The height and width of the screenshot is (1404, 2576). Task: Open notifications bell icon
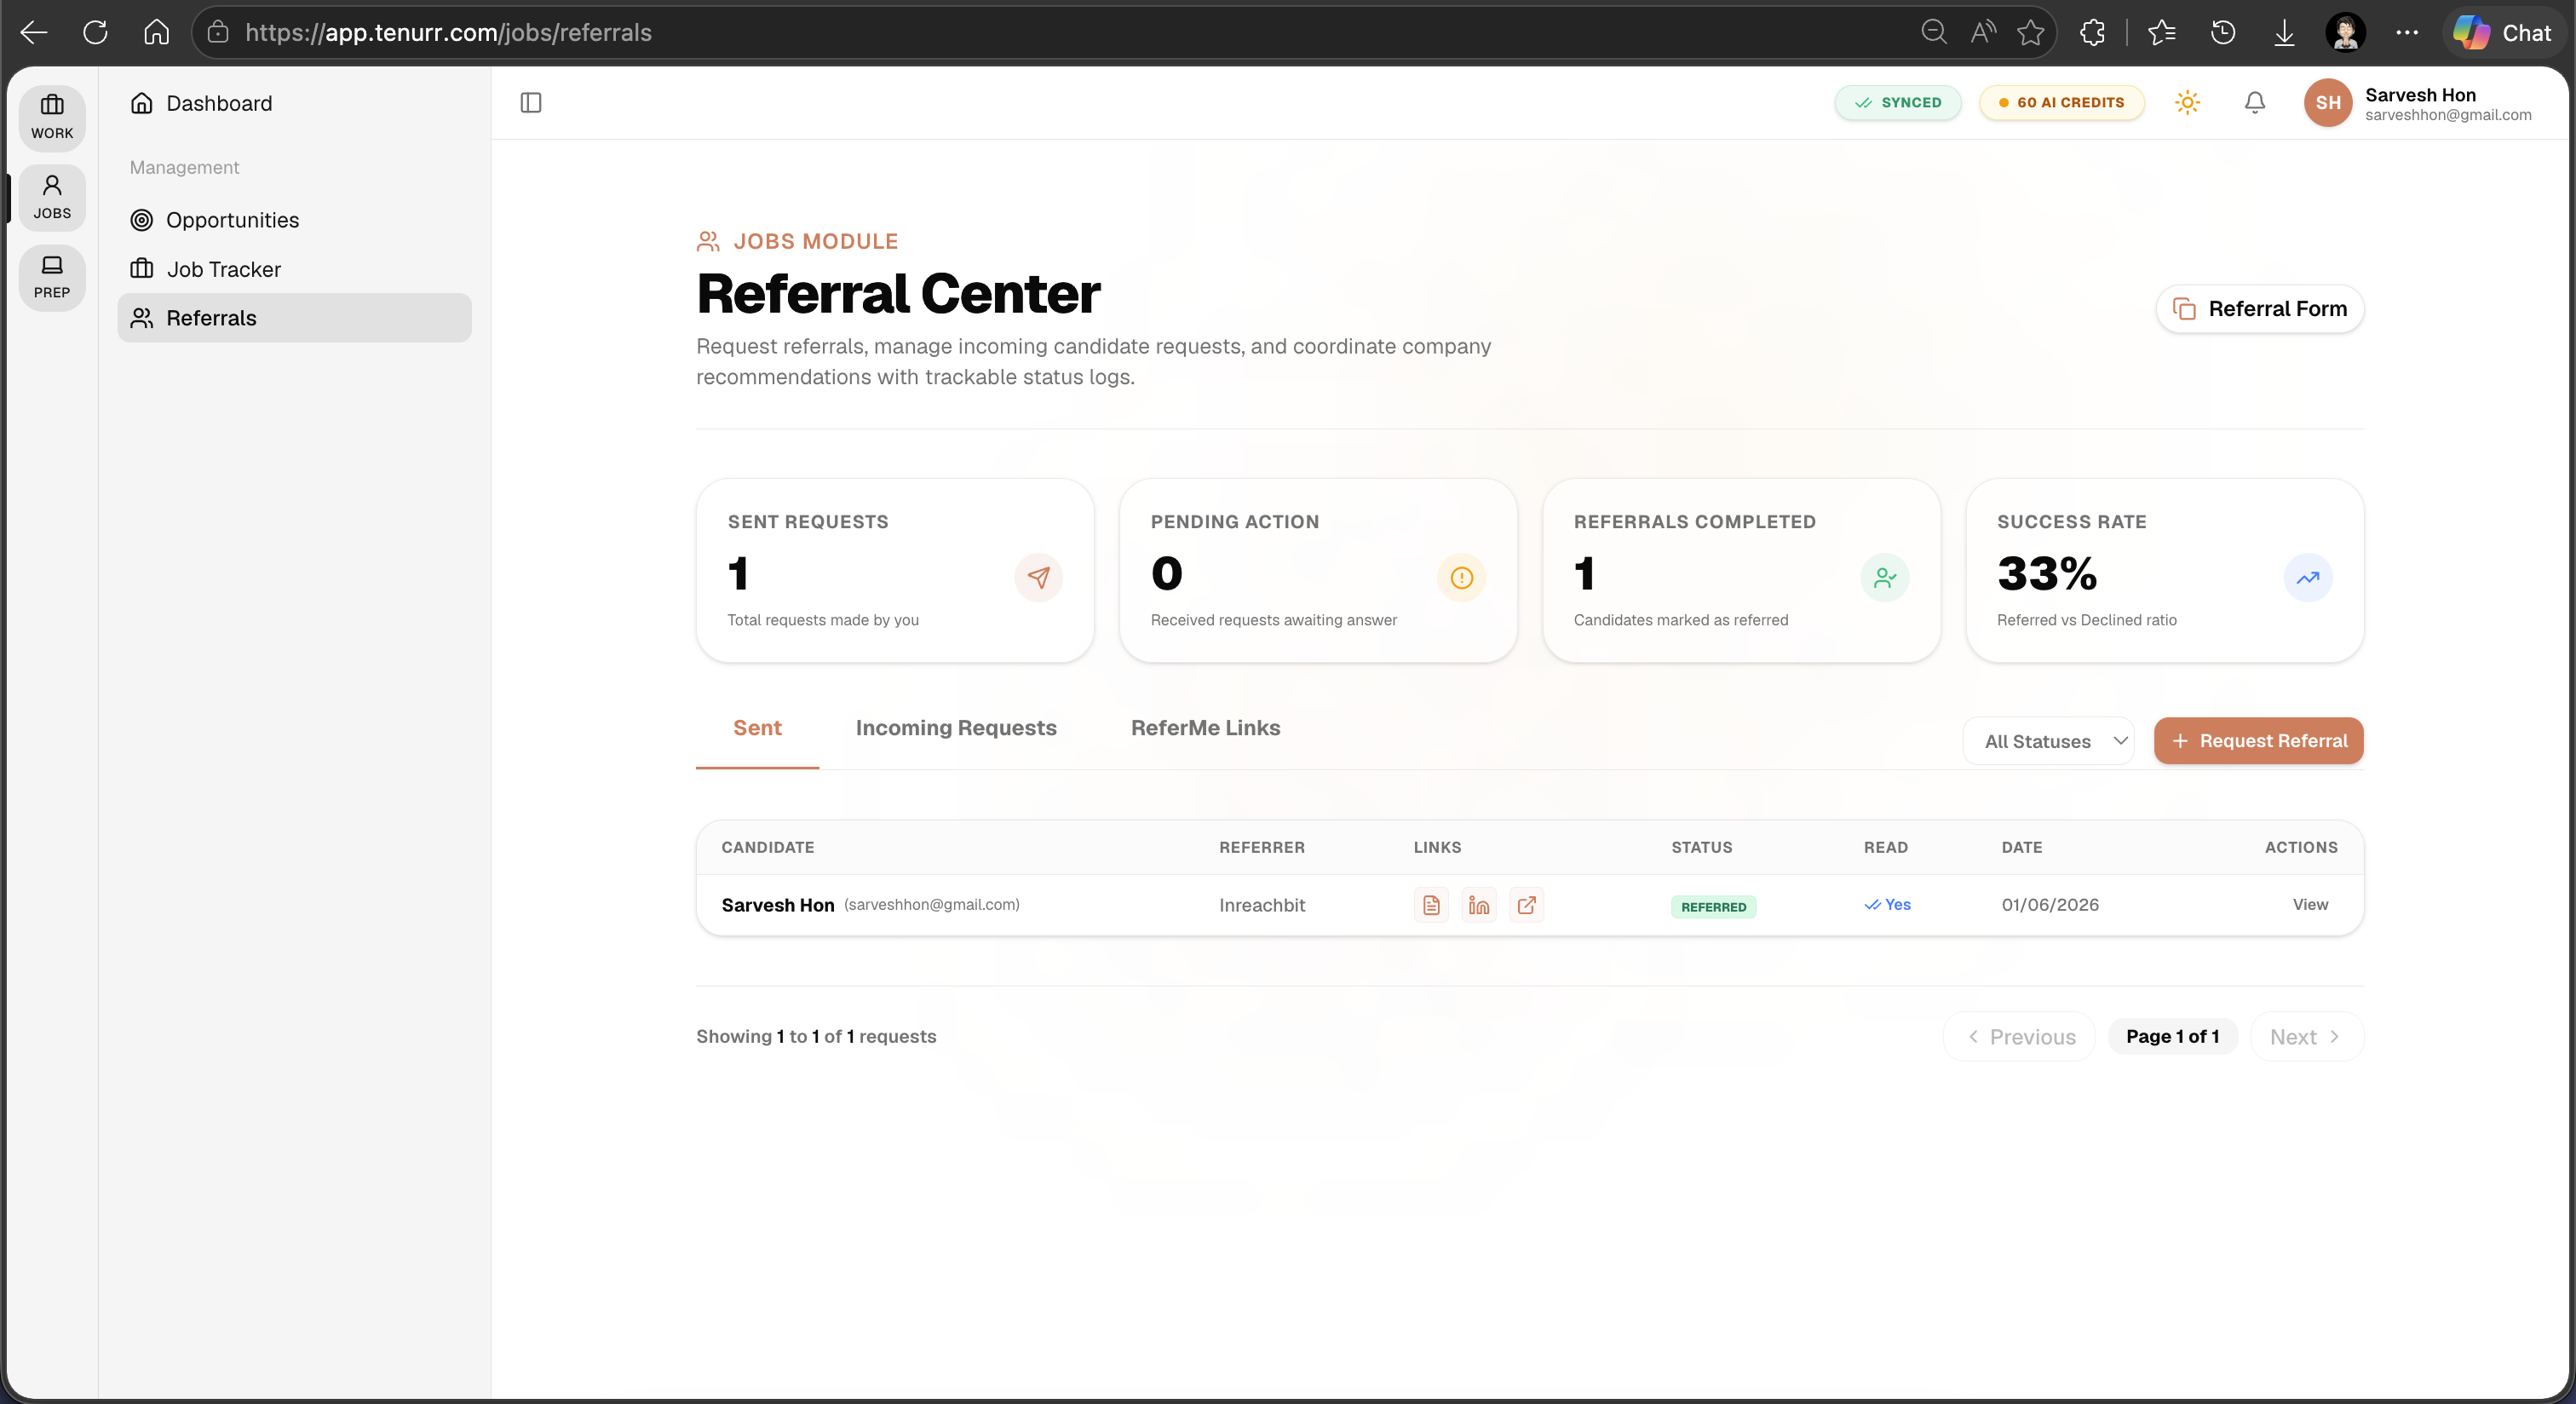[x=2254, y=103]
